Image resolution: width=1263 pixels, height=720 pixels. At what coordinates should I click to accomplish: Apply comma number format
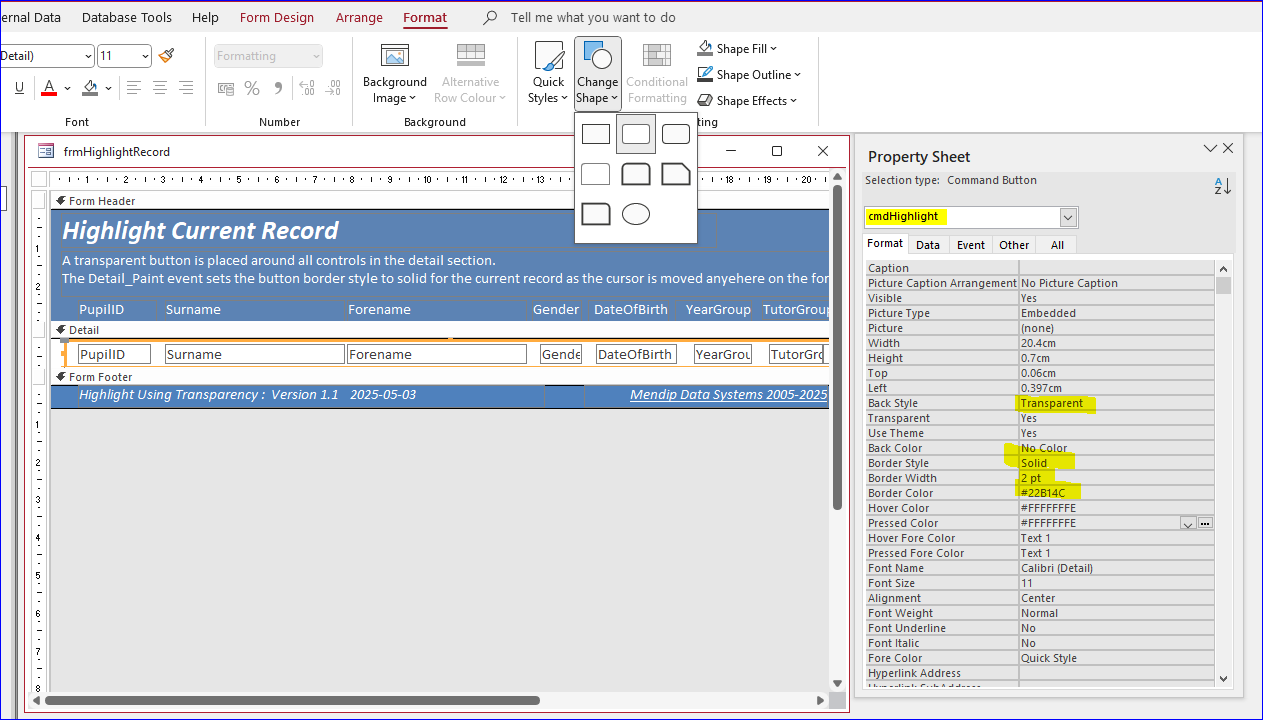tap(278, 88)
